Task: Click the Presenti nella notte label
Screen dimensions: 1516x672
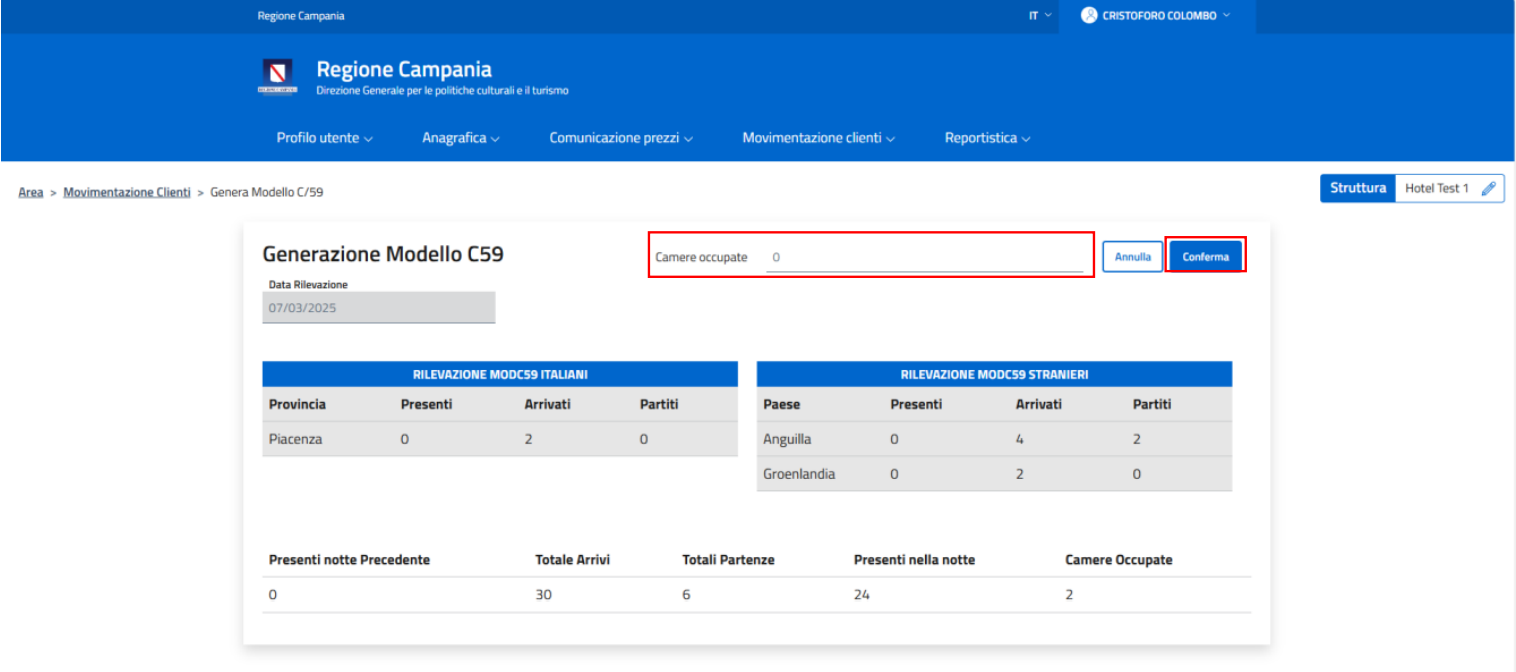Action: coord(914,560)
